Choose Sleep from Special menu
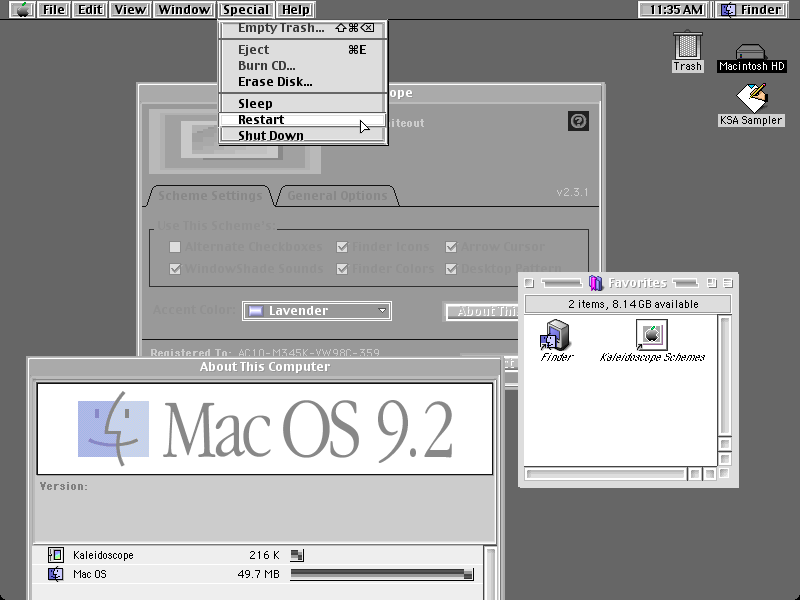 (303, 104)
